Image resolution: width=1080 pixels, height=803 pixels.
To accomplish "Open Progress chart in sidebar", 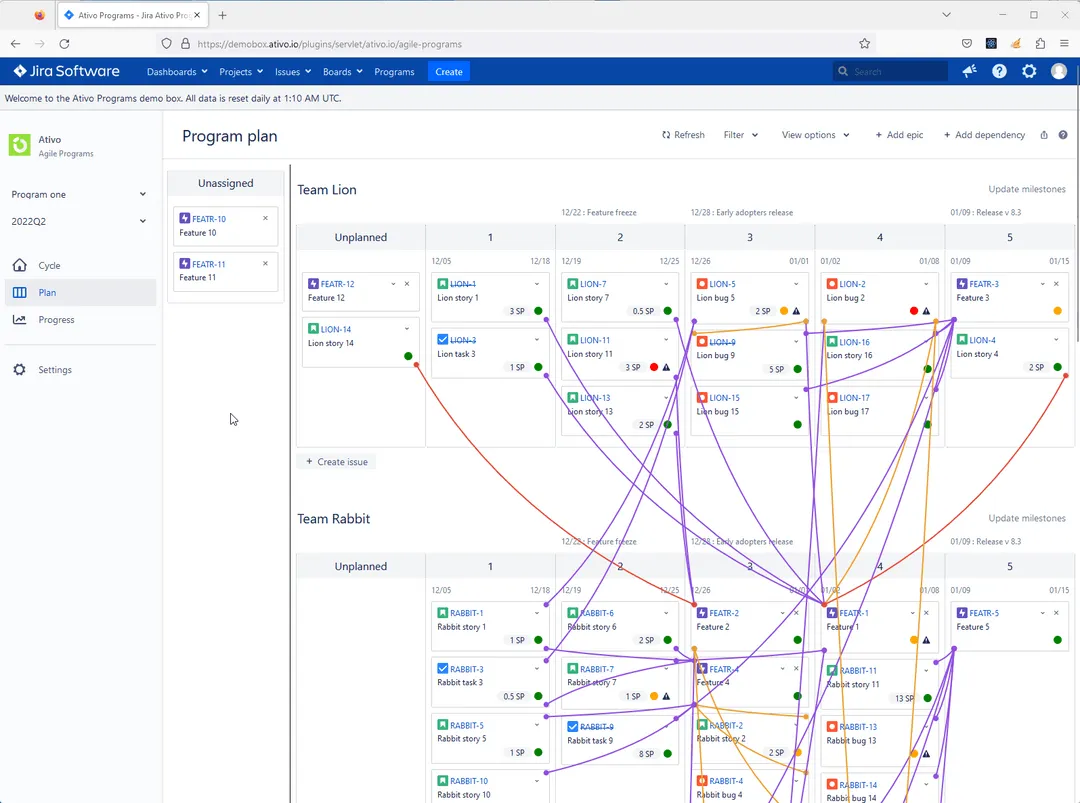I will [x=56, y=320].
